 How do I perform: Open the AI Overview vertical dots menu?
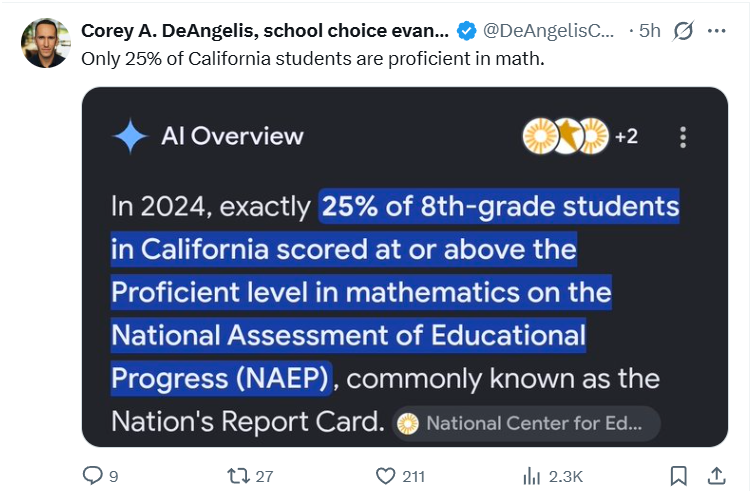(x=683, y=138)
